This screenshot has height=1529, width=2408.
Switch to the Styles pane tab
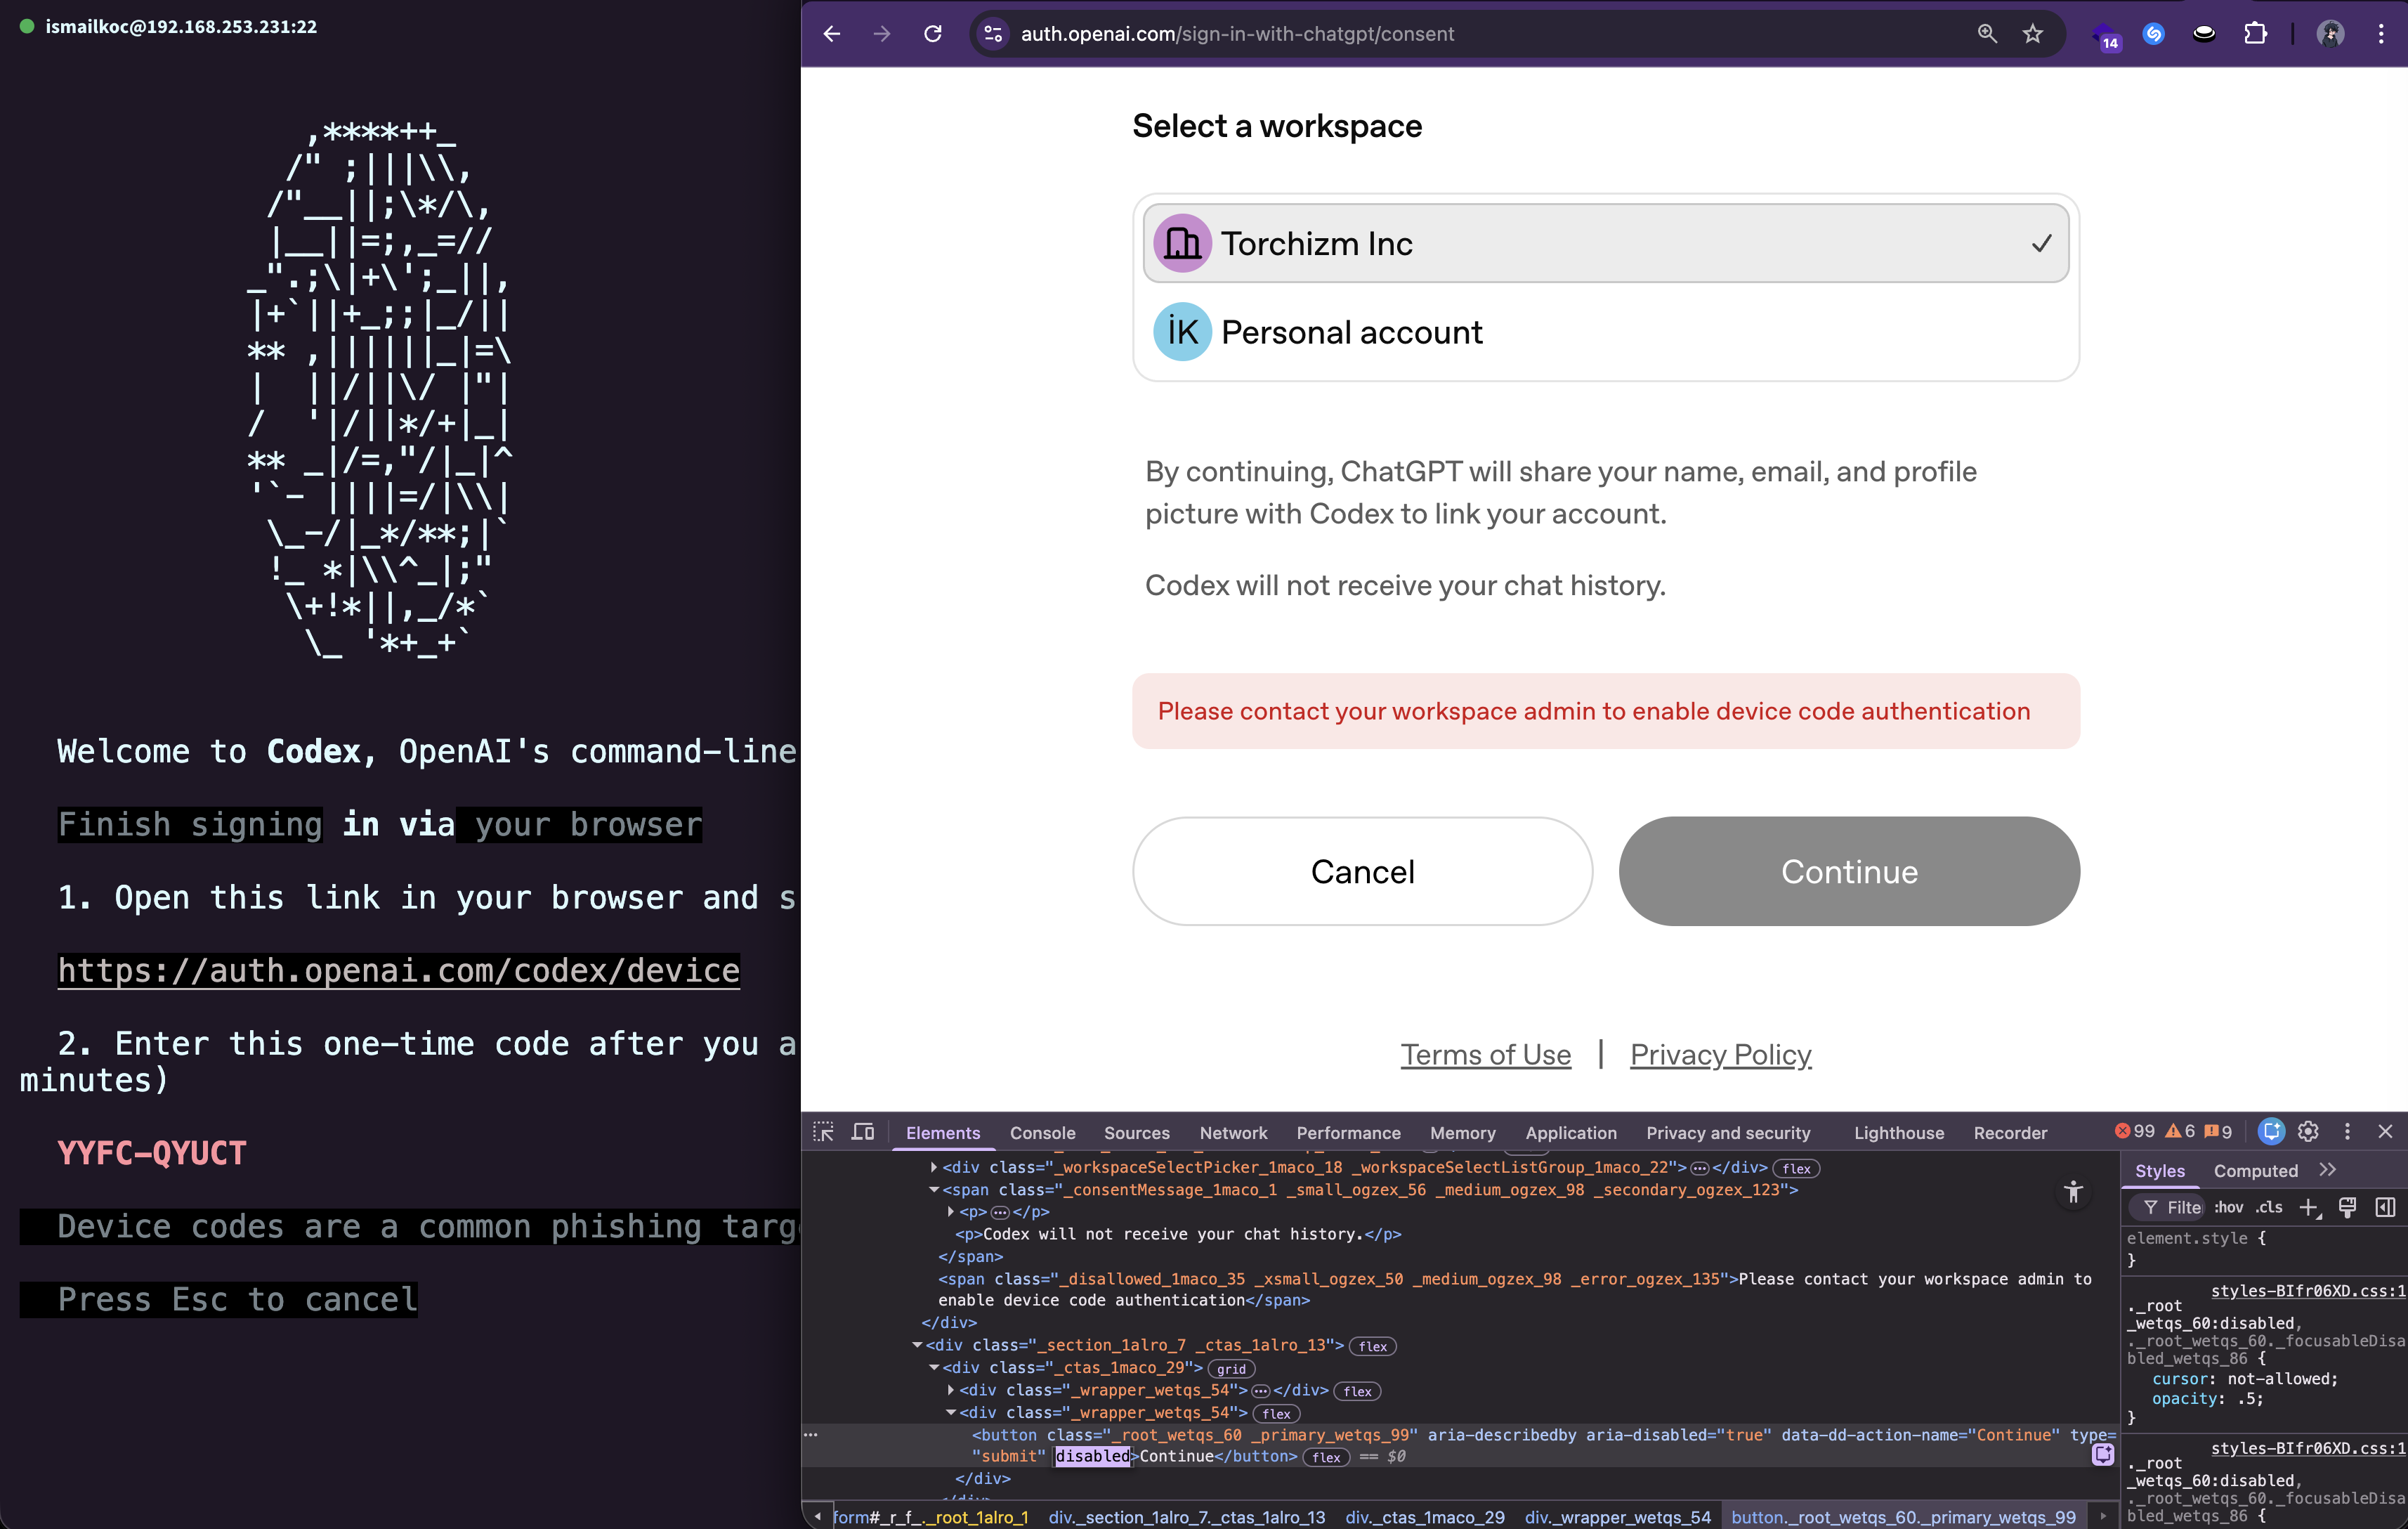pos(2160,1171)
